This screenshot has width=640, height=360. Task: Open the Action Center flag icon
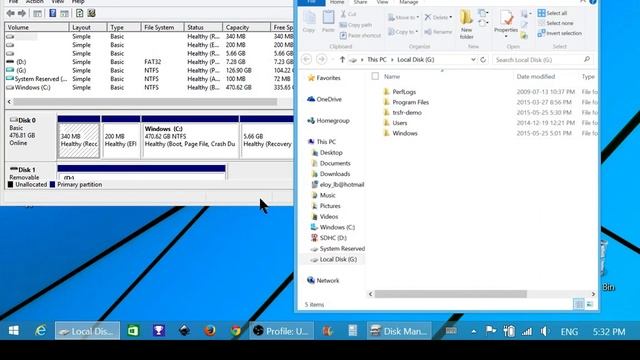tap(491, 331)
